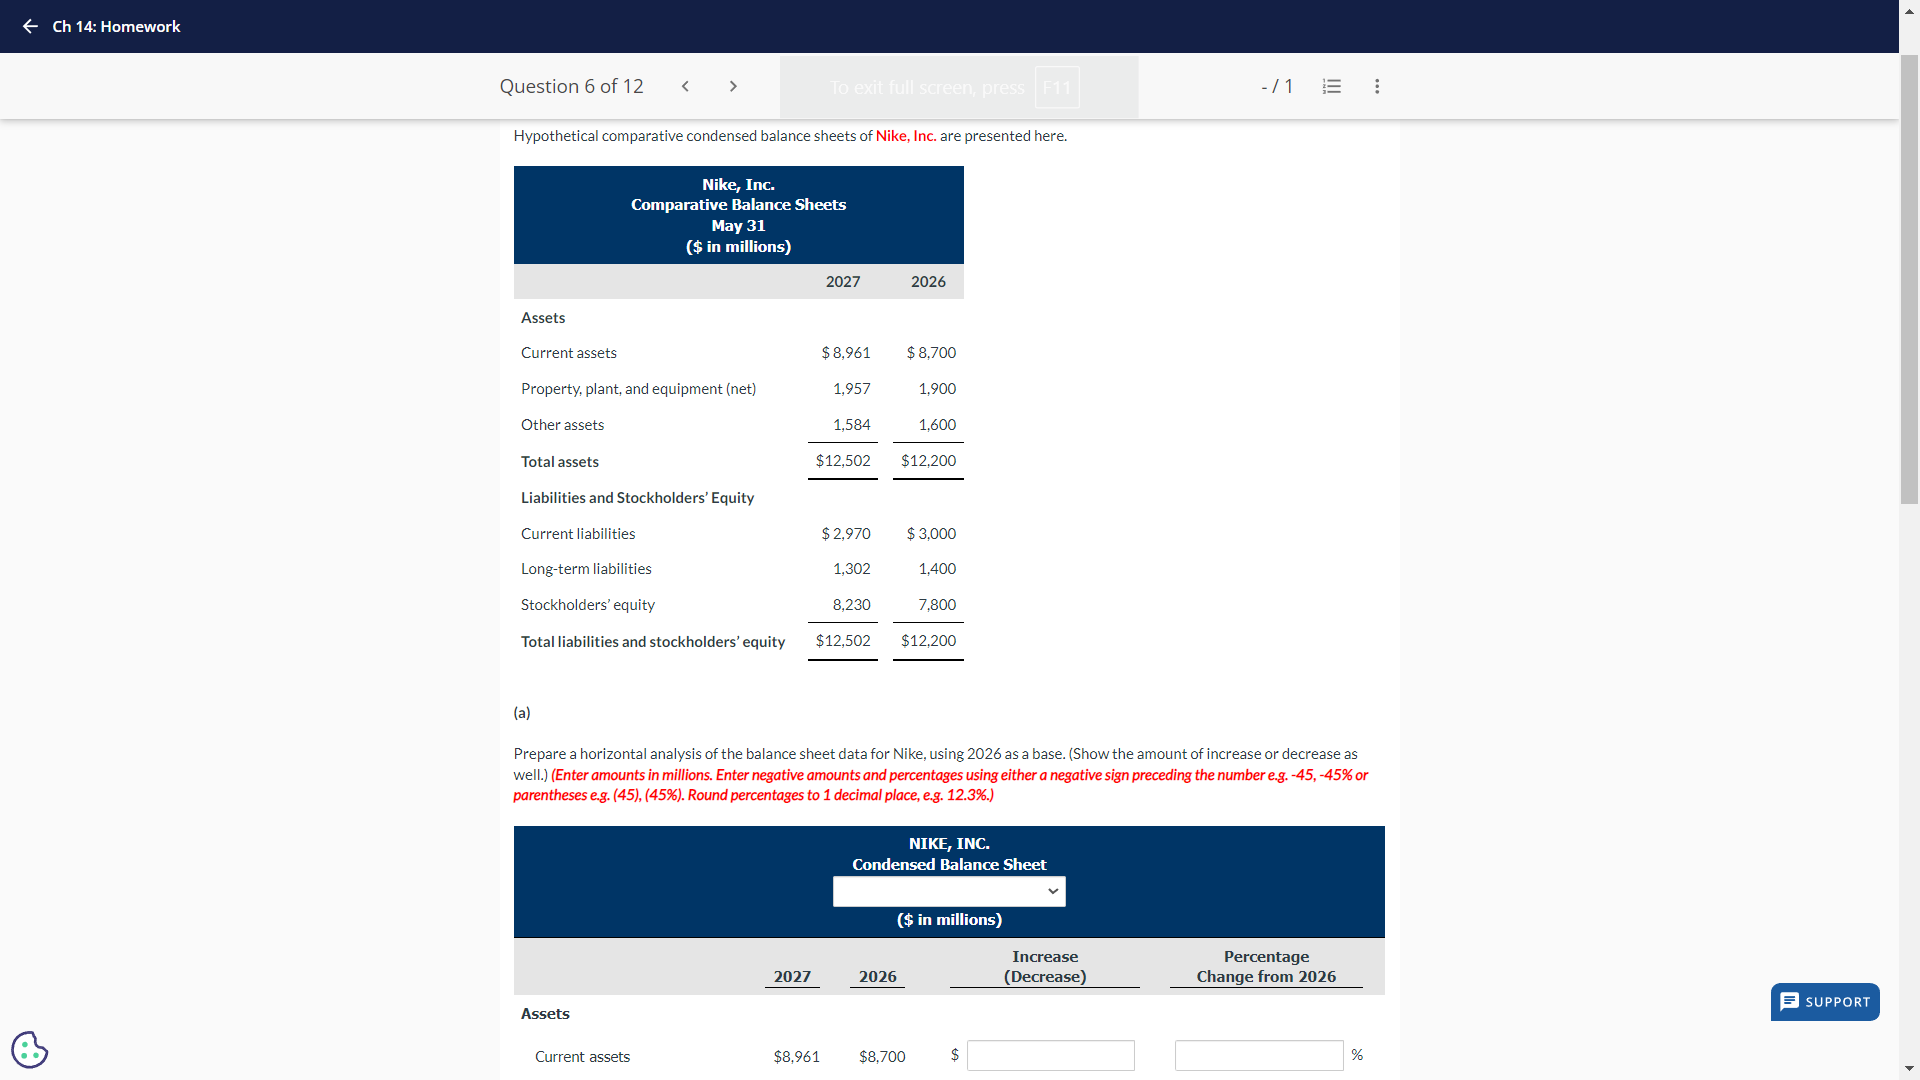Click the Nike, Inc. red link text

point(905,136)
